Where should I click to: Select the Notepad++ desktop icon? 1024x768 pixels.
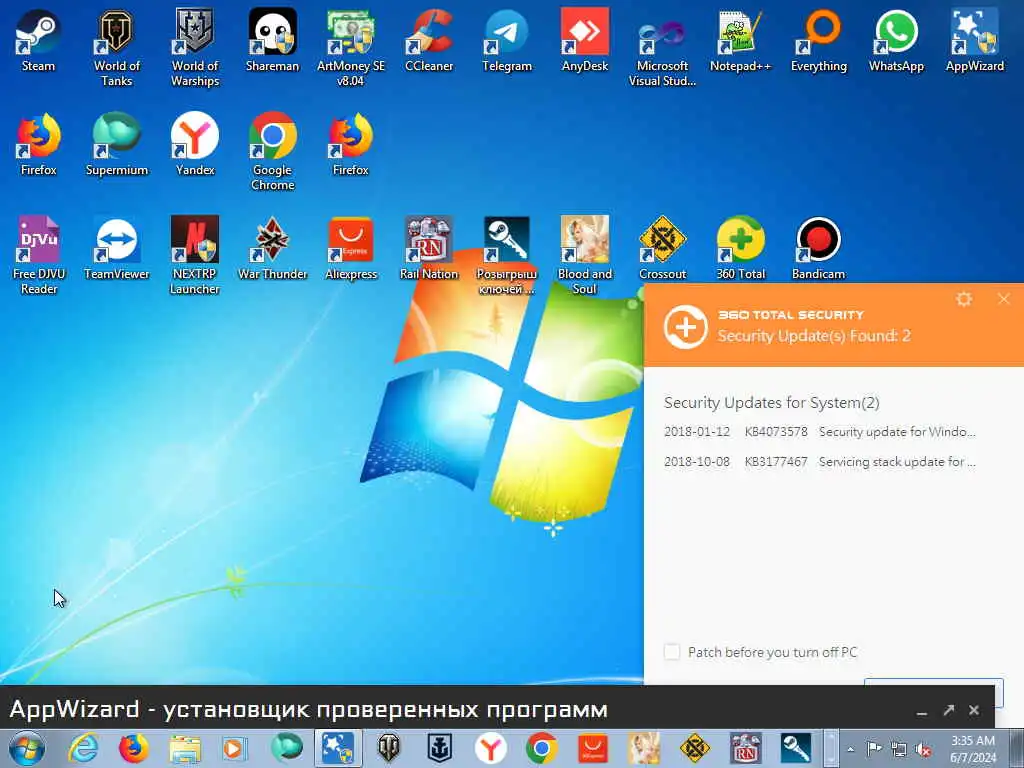(x=740, y=40)
